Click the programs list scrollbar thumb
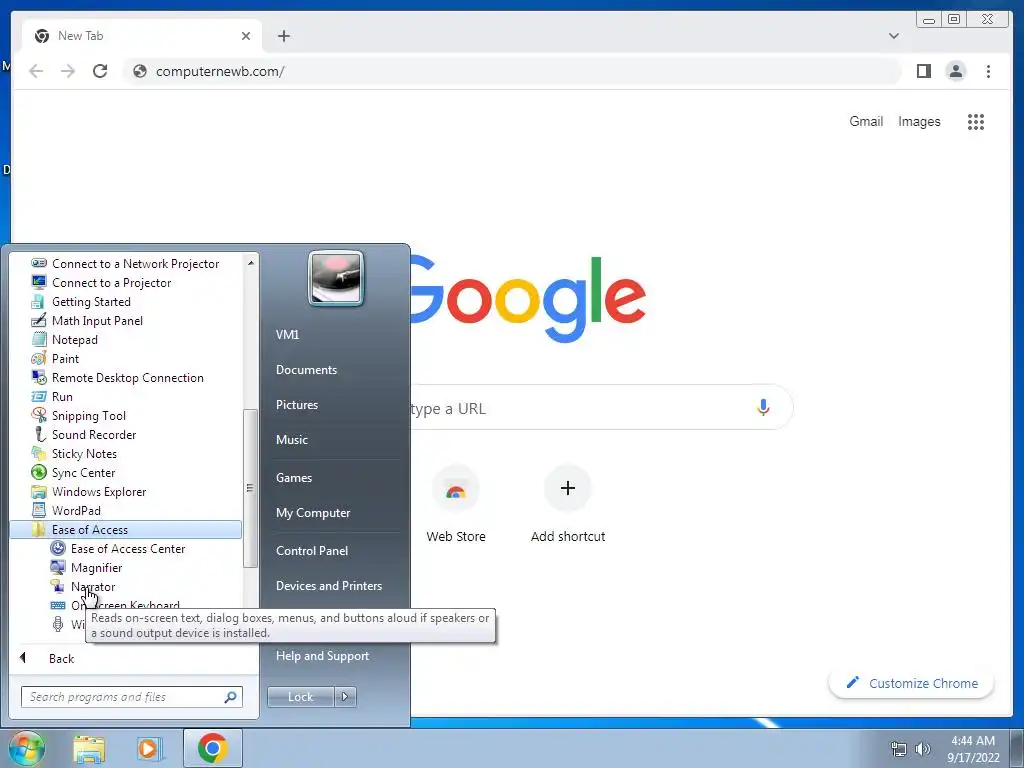This screenshot has width=1024, height=768. (x=249, y=488)
